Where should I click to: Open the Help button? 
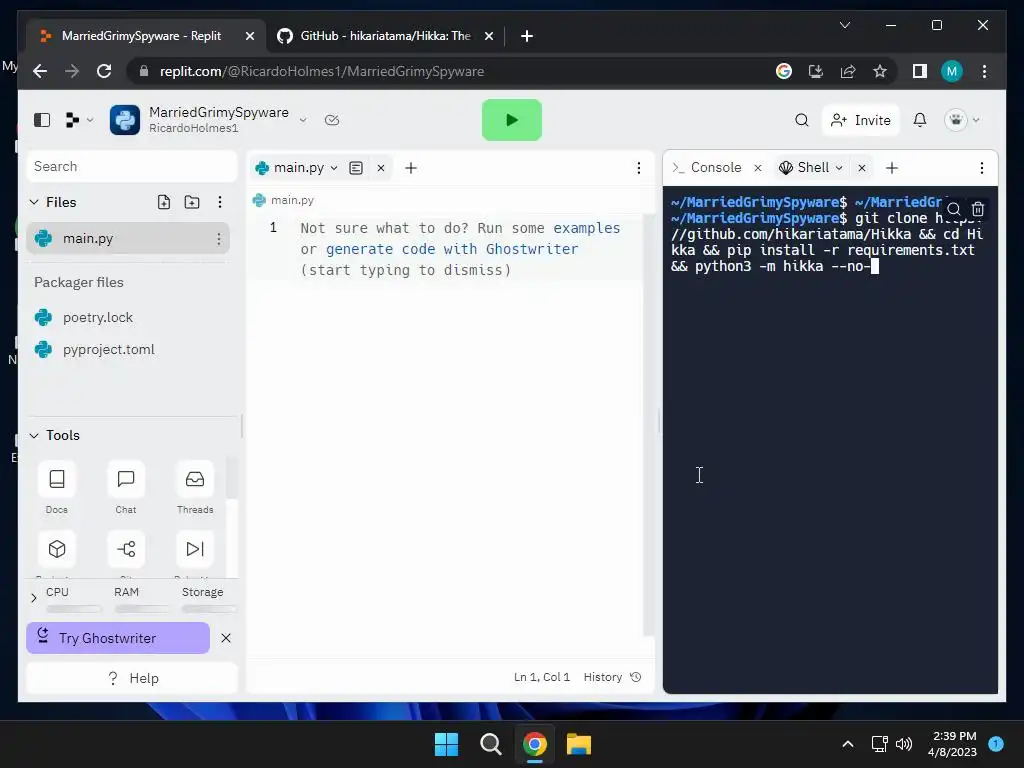pos(132,678)
